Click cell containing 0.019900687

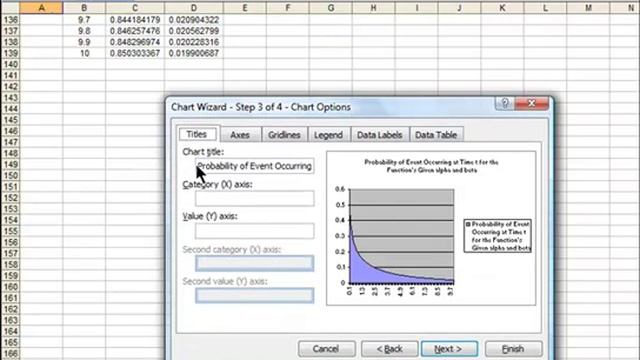click(x=194, y=53)
